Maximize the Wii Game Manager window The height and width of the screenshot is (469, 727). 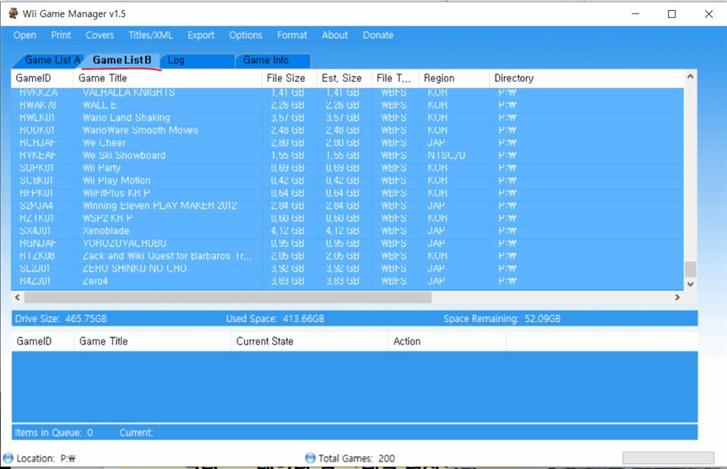[x=672, y=14]
